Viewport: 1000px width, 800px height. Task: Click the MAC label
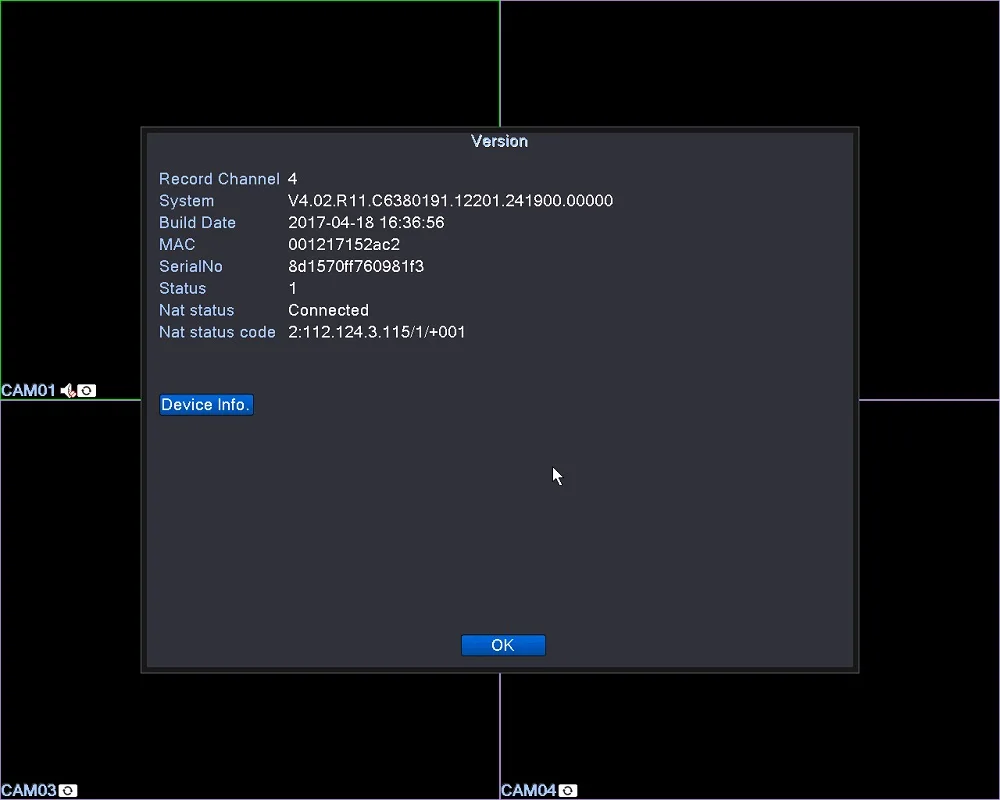tap(177, 244)
